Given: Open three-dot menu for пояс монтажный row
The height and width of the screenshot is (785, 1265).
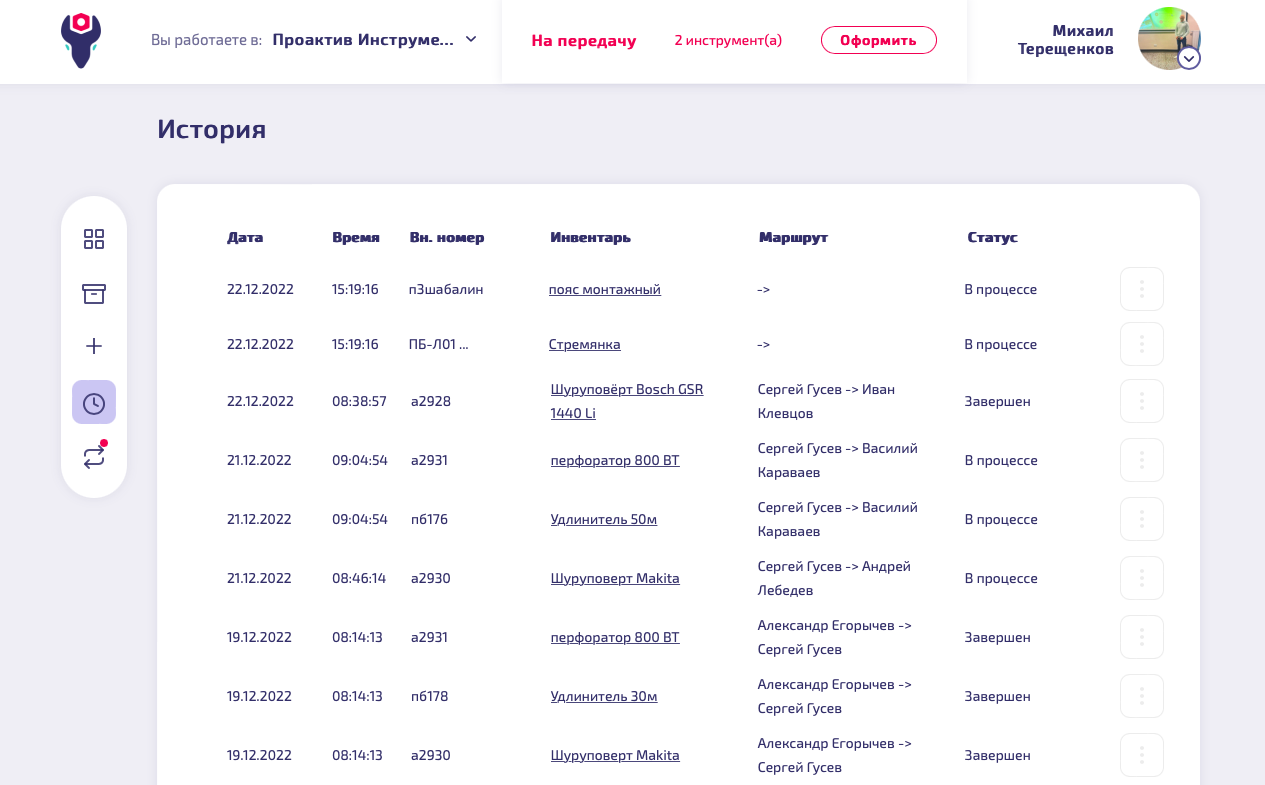Looking at the screenshot, I should [1141, 289].
